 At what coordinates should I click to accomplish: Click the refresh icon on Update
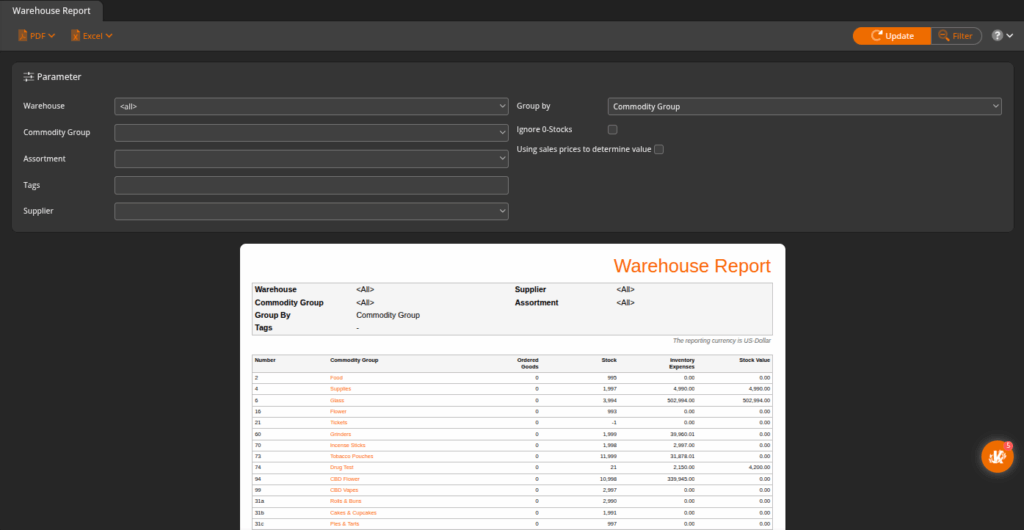coord(877,36)
